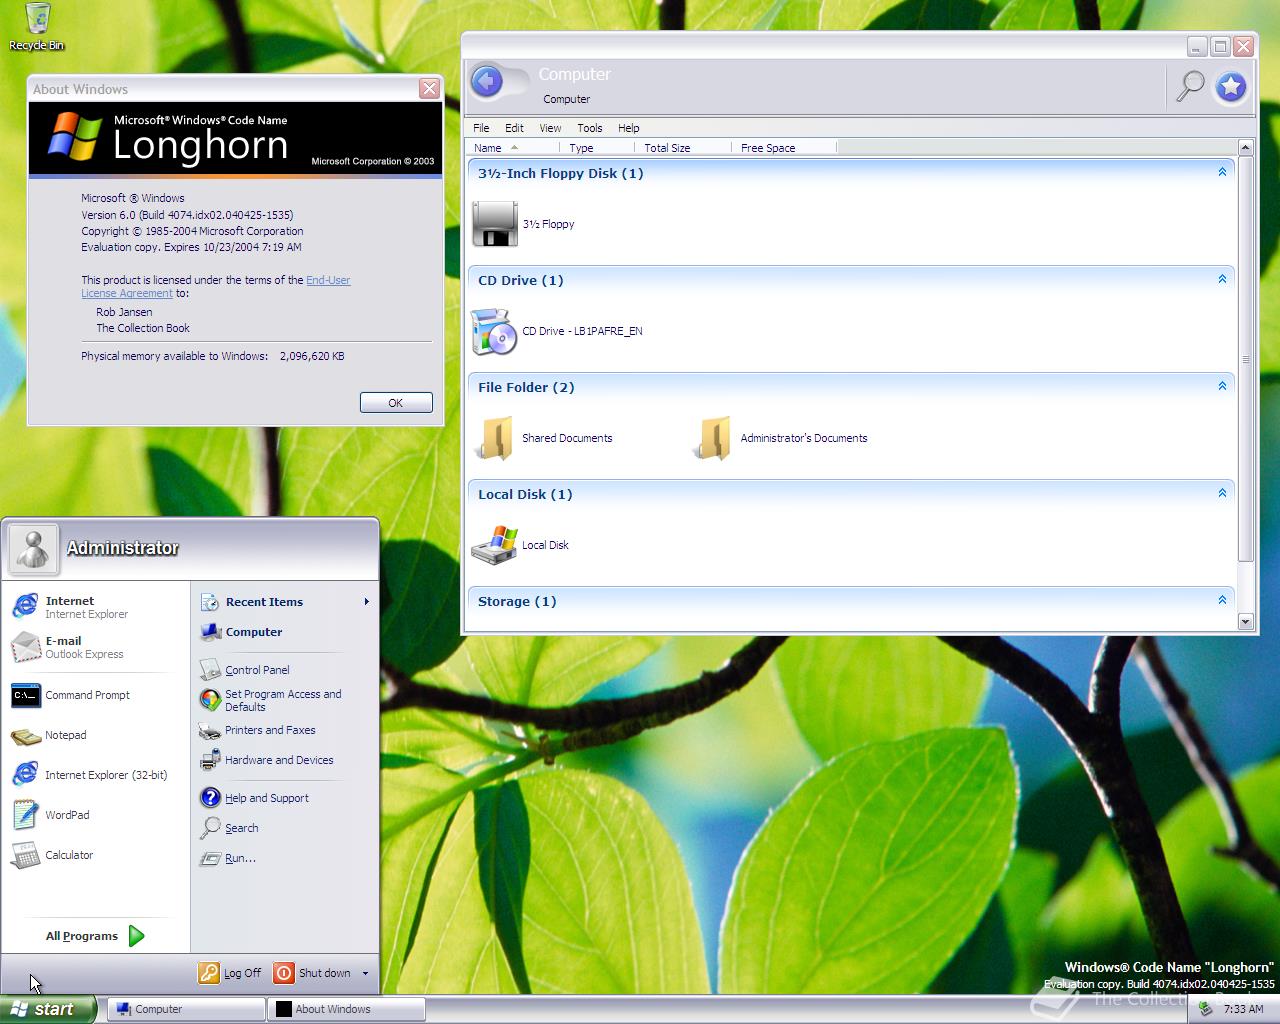Expand All Programs list
The image size is (1280, 1024).
coord(95,936)
